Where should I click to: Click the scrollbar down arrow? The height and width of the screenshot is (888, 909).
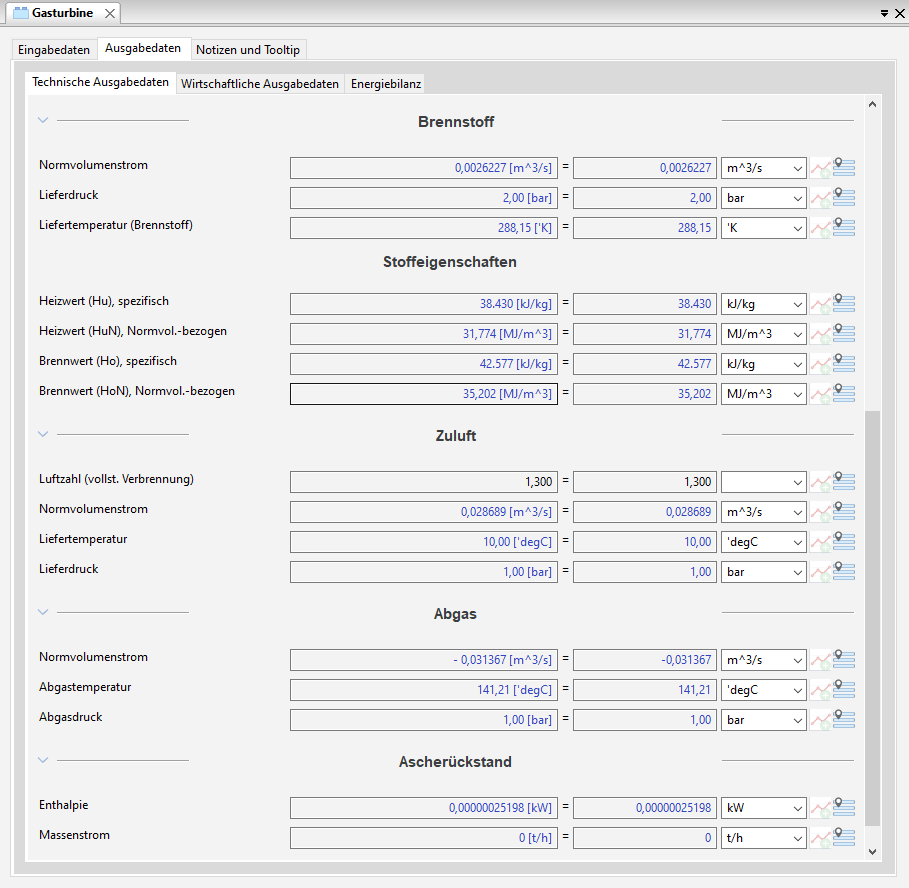point(872,851)
